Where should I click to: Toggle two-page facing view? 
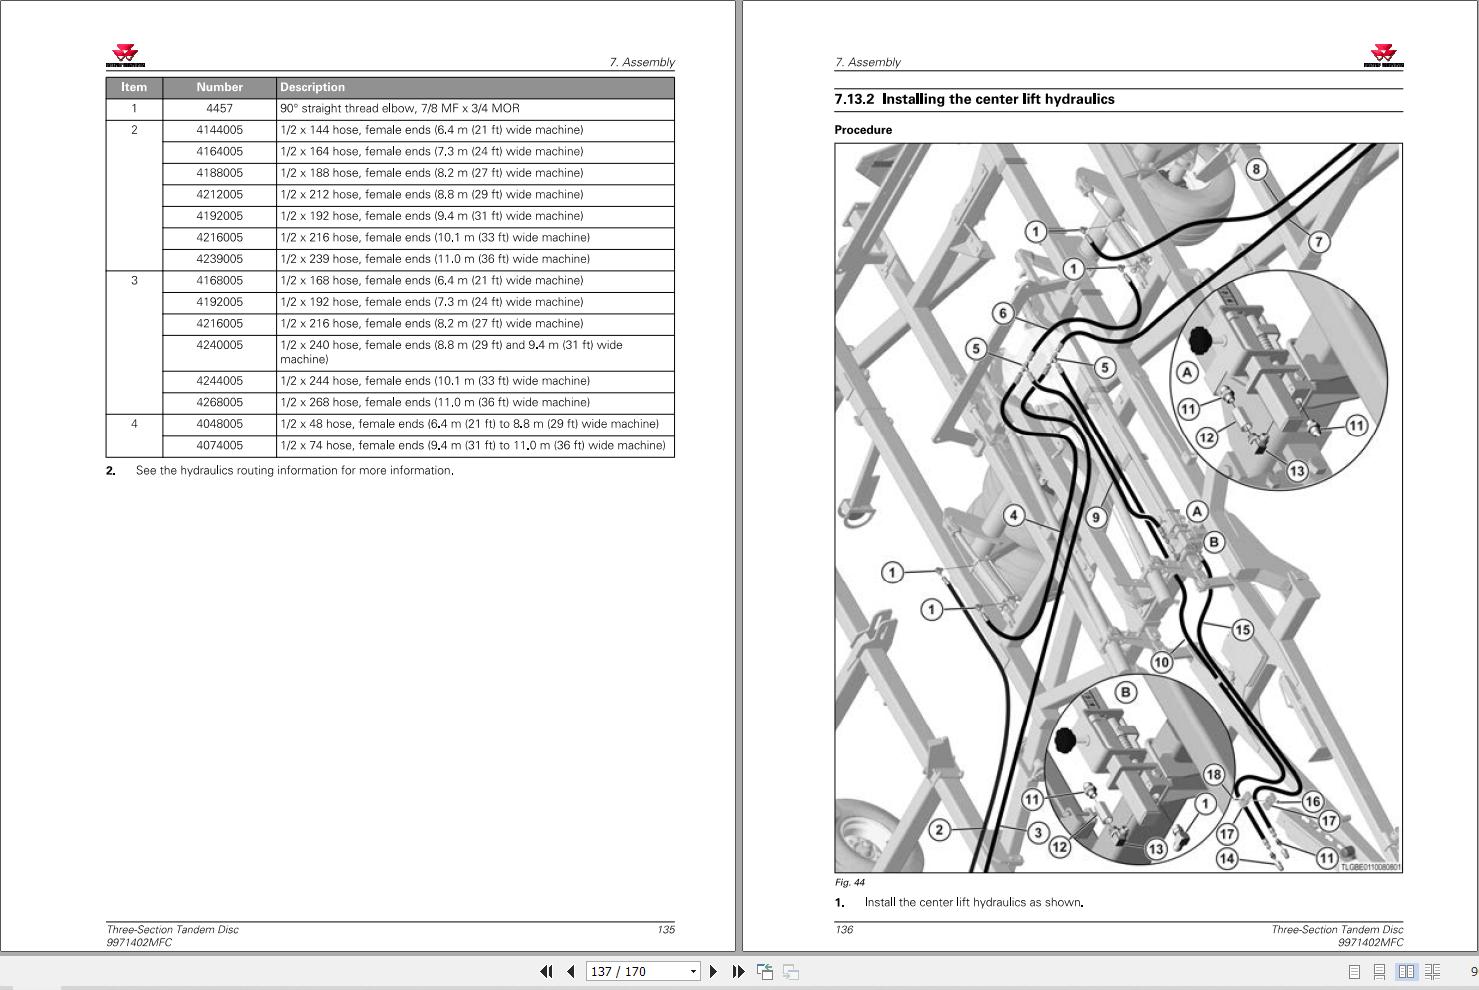(1406, 971)
